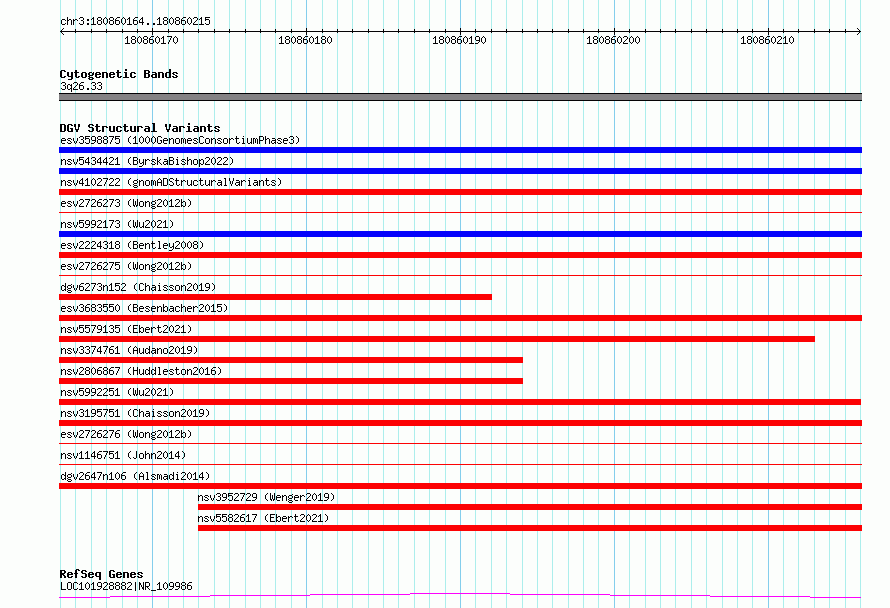Open the esv2726276 Wong2012b variant label

pyautogui.click(x=126, y=434)
